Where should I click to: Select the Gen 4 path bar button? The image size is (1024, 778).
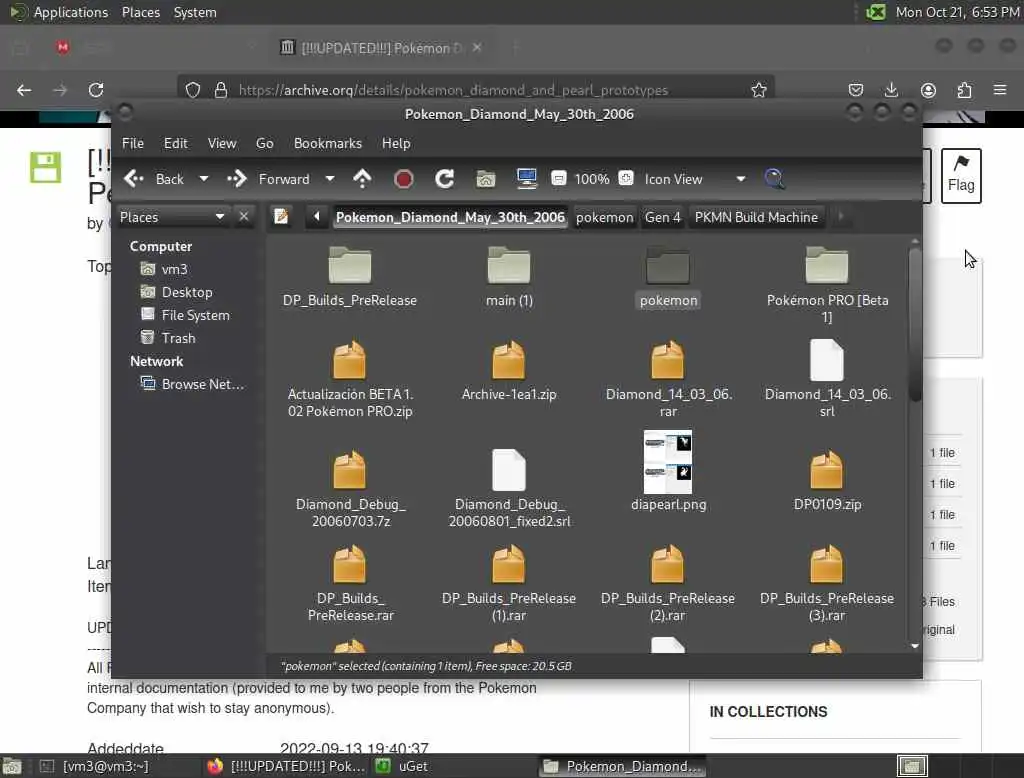(x=662, y=217)
